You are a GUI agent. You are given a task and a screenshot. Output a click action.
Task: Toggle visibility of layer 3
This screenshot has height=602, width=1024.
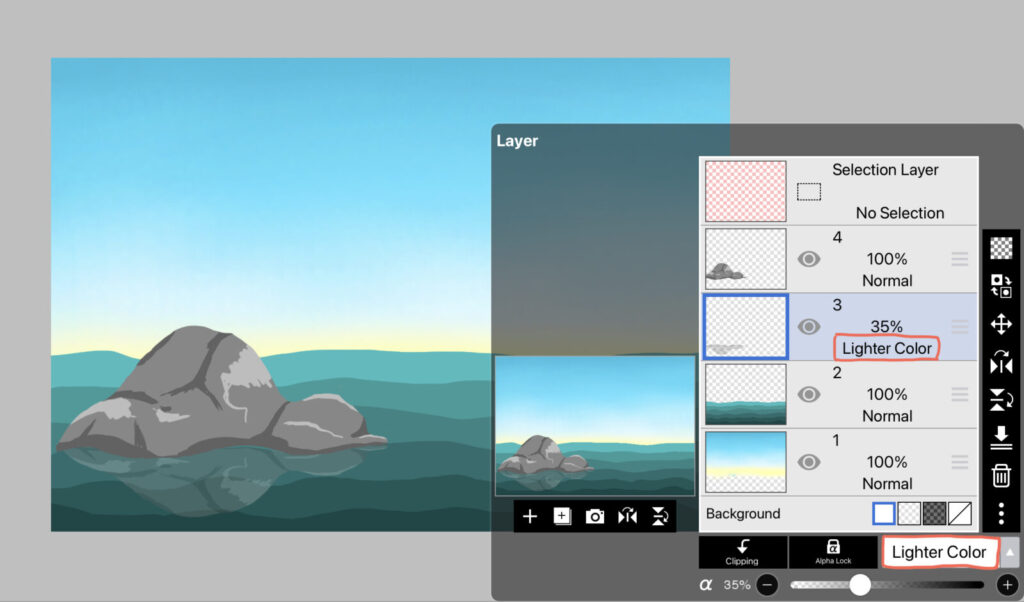809,326
